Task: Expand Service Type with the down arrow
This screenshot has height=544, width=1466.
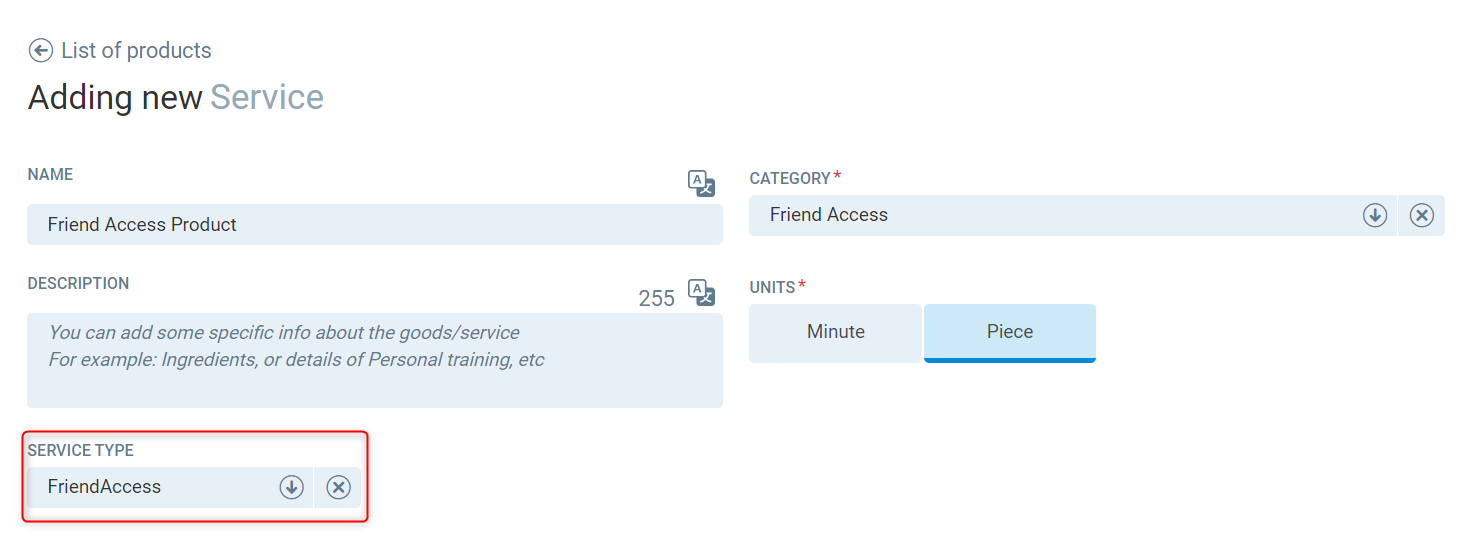Action: click(x=291, y=487)
